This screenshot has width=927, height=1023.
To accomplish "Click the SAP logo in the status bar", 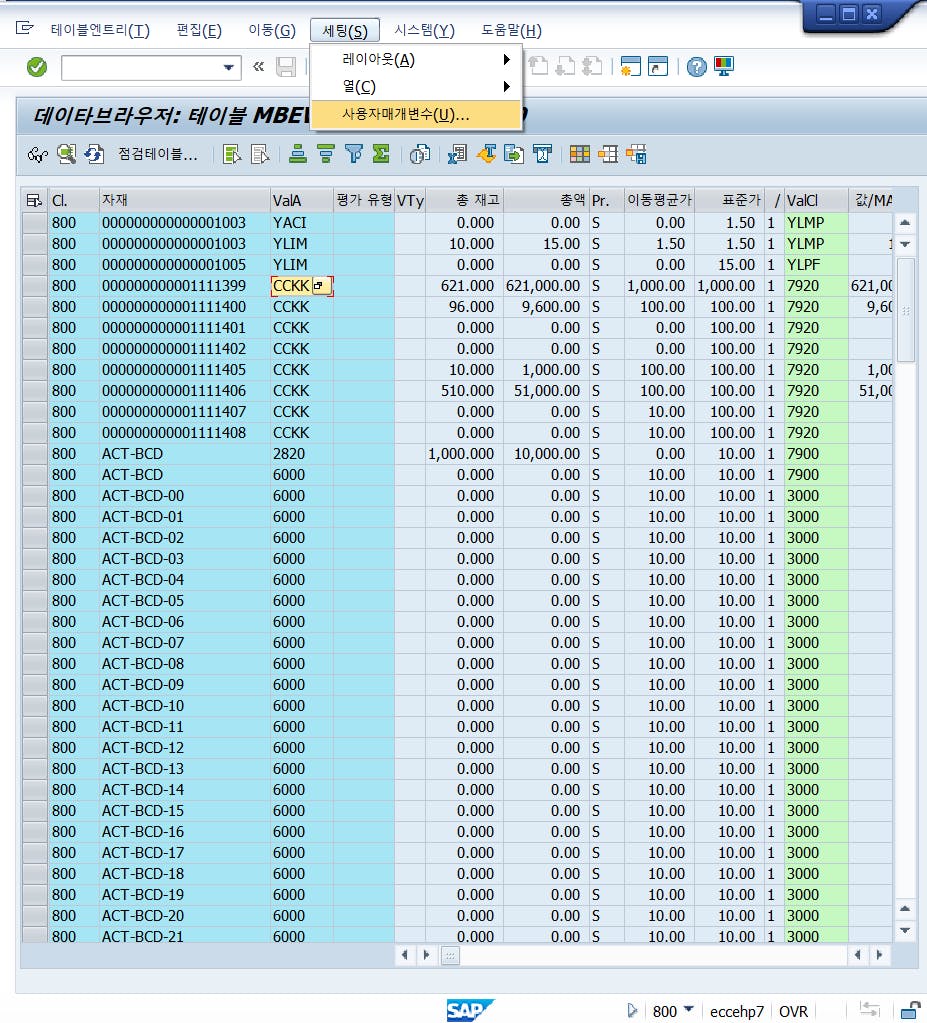I will [470, 1011].
